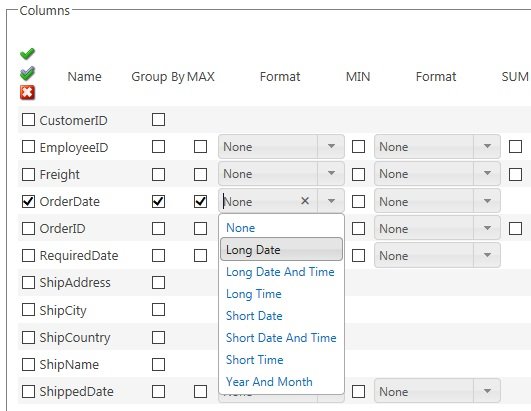Click the Name column header
The width and height of the screenshot is (531, 411).
coord(85,77)
